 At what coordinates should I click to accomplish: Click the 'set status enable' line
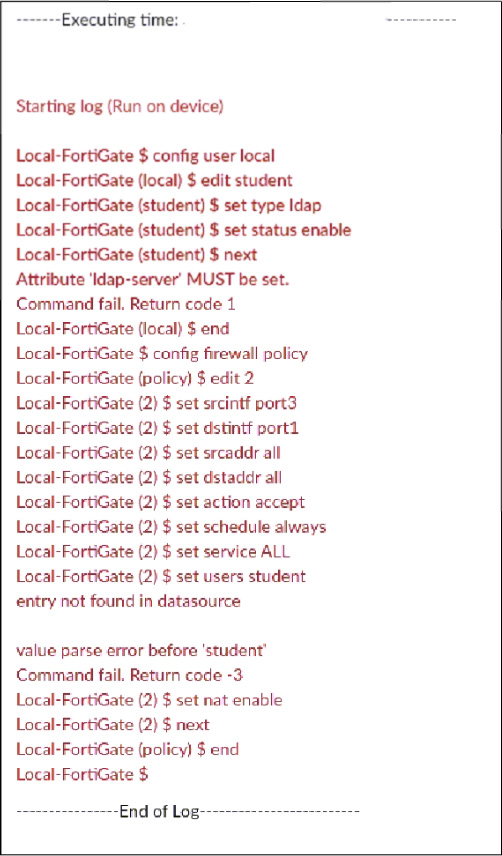click(x=183, y=230)
